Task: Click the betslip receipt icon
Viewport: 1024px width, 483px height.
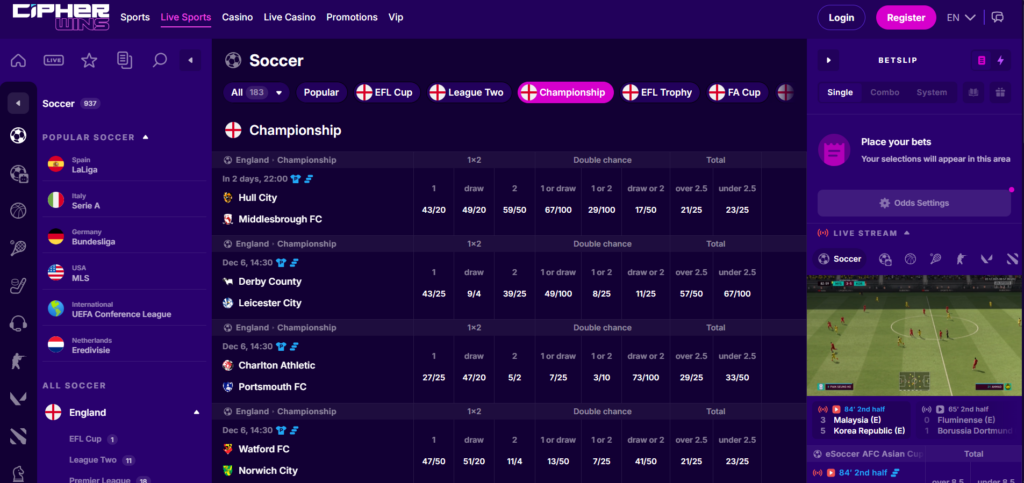Action: click(981, 61)
